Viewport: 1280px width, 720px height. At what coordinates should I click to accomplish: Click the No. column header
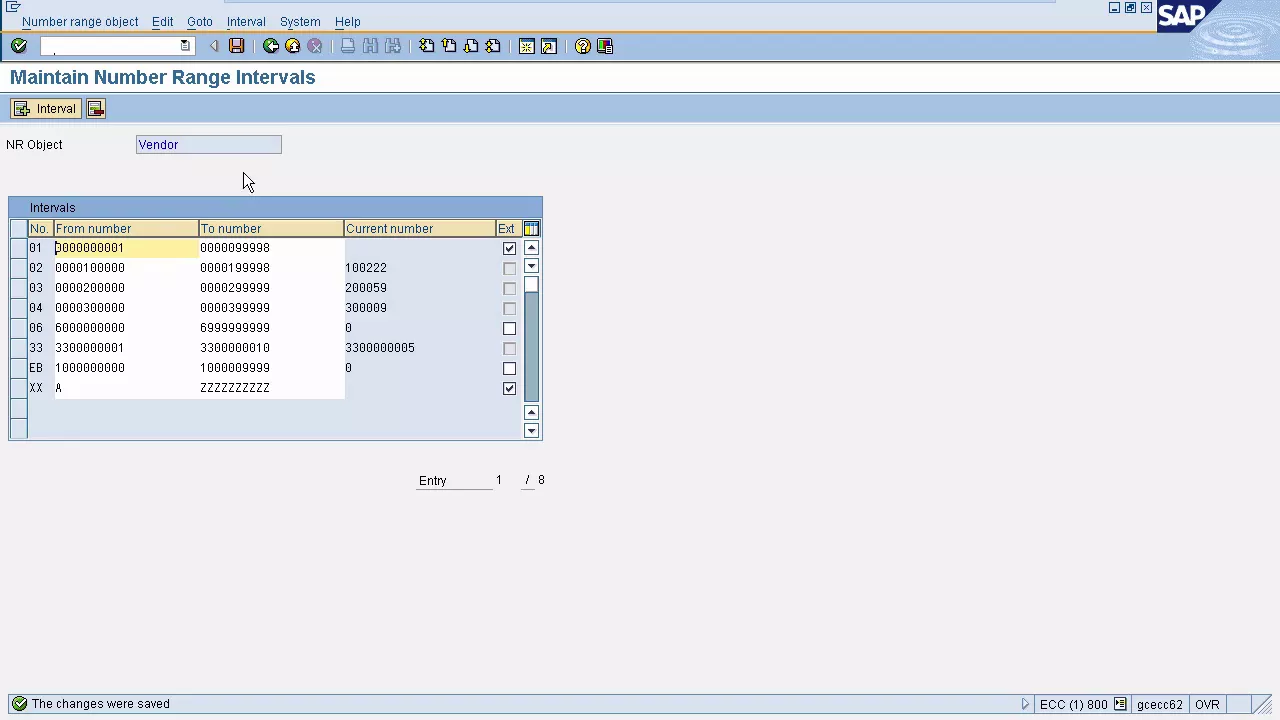pos(40,229)
